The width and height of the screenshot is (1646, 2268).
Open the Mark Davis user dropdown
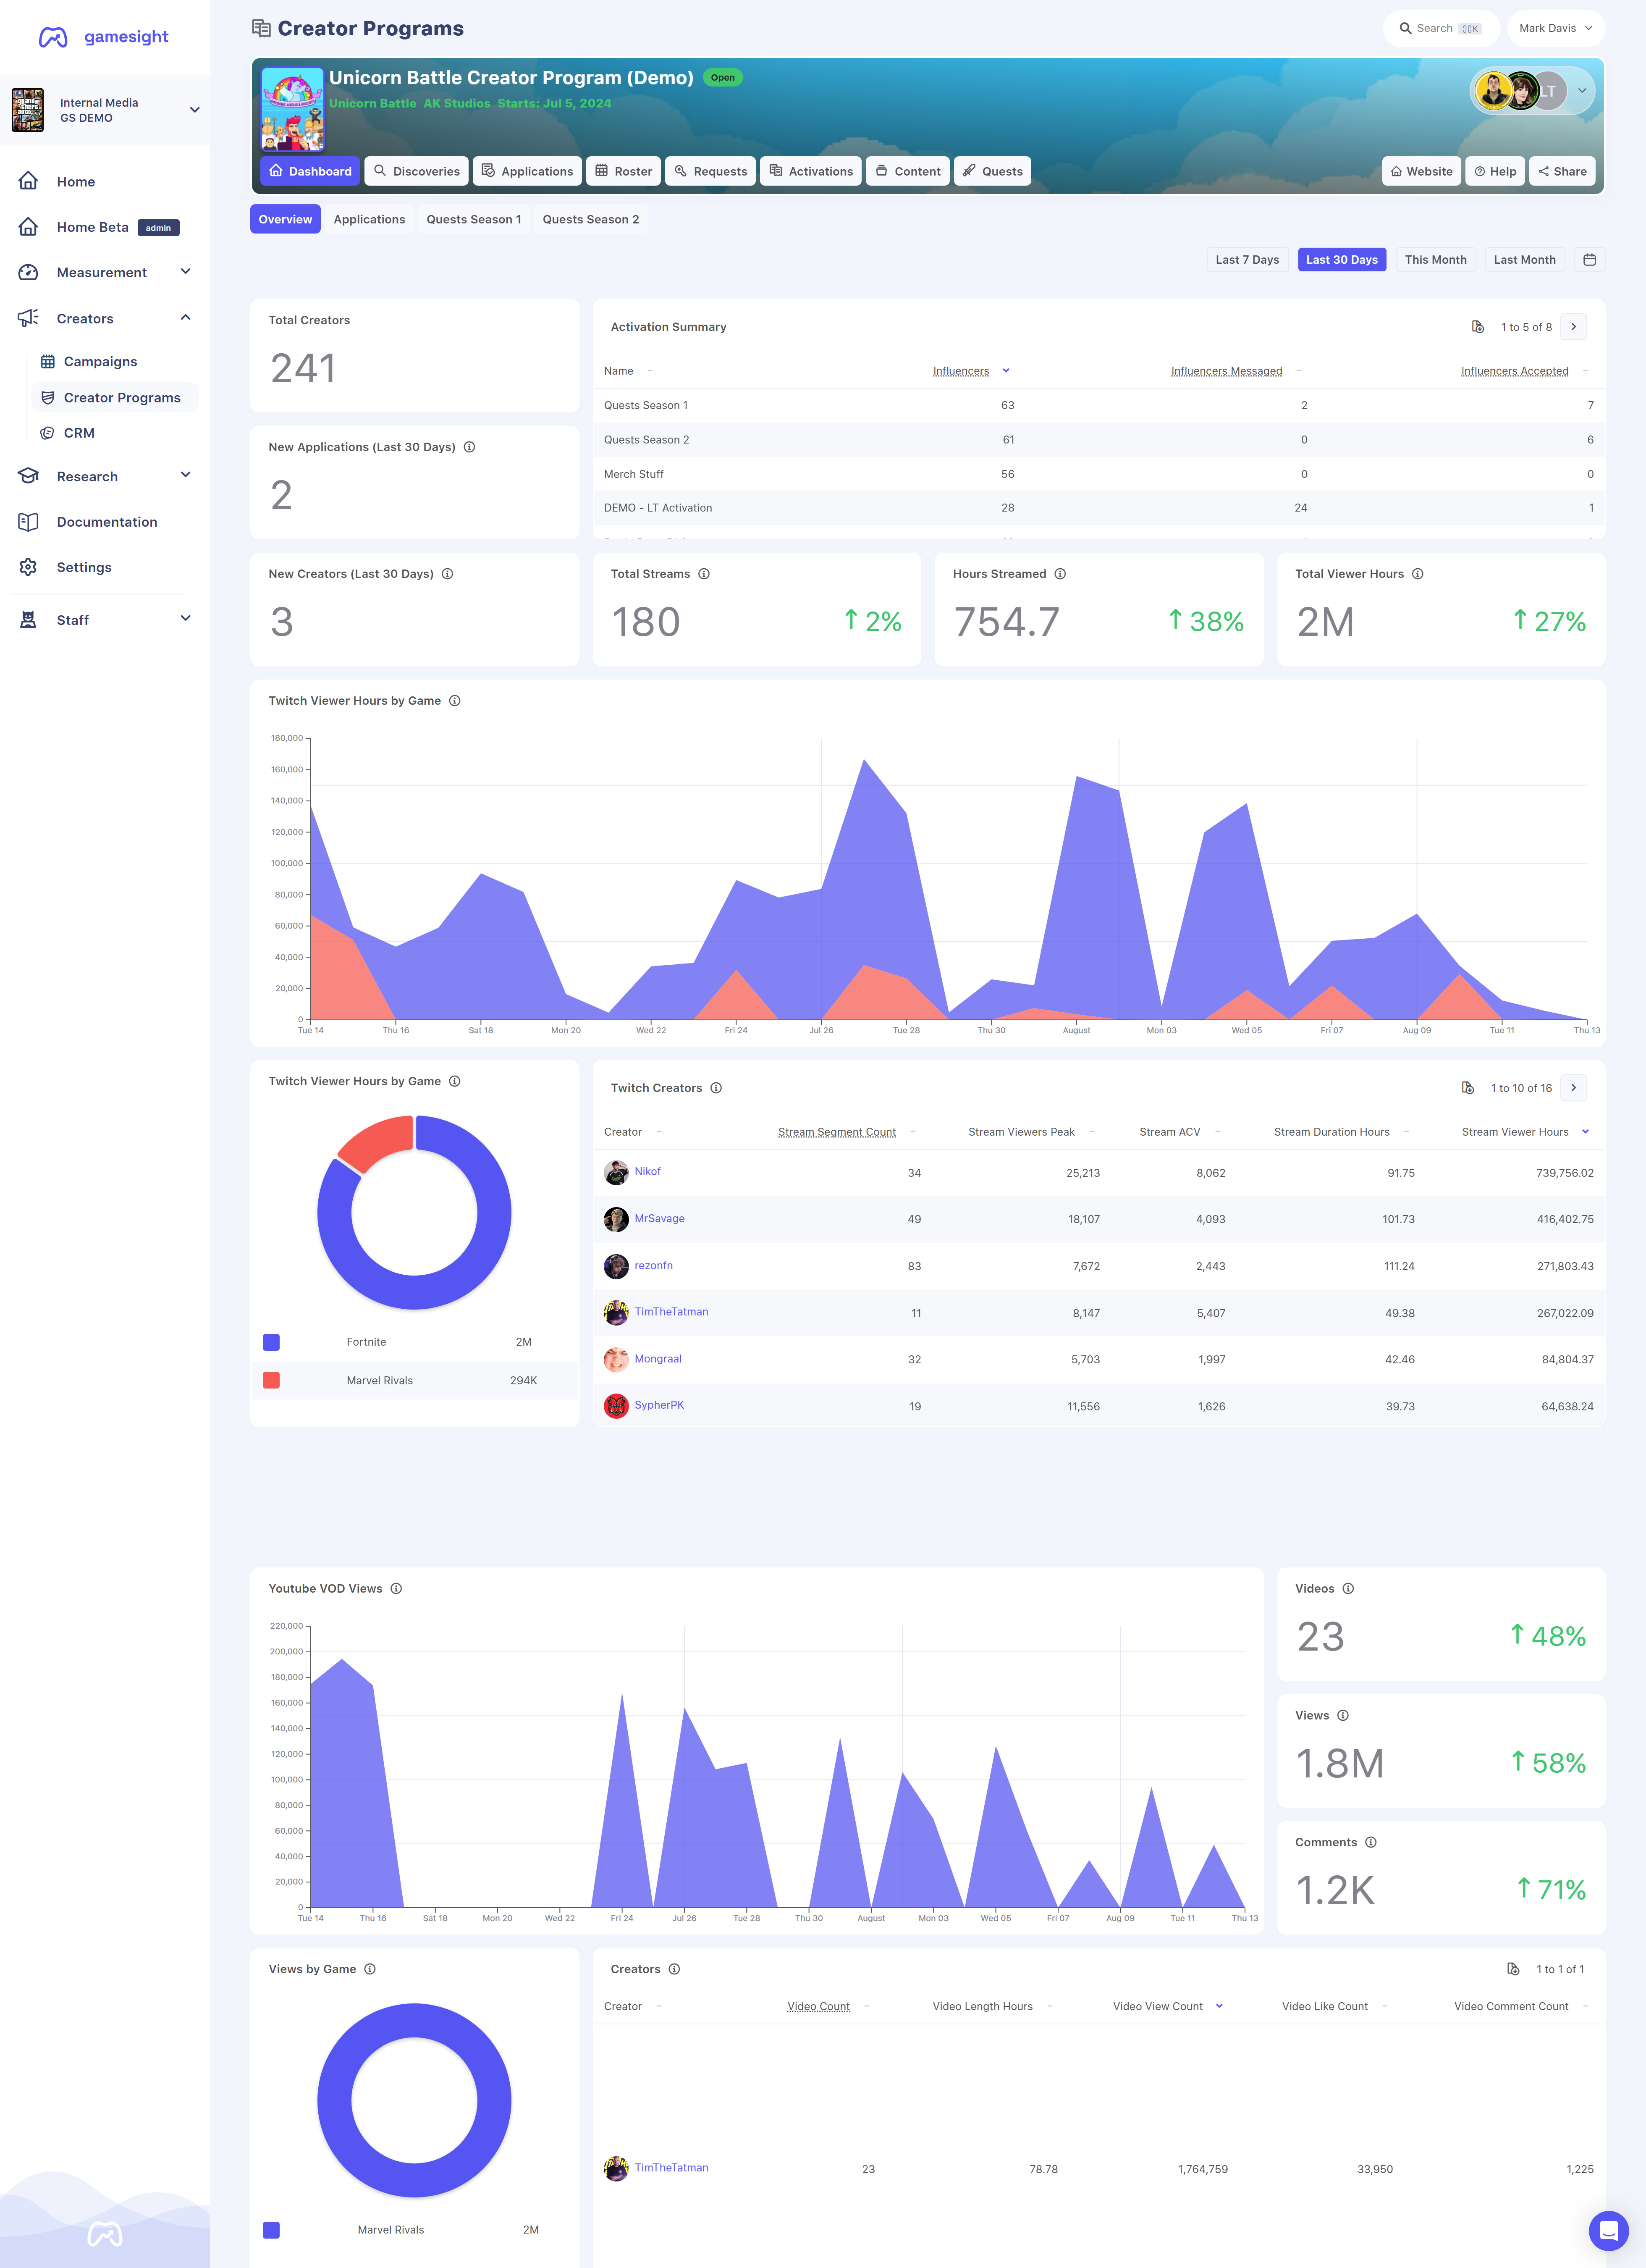(x=1555, y=28)
